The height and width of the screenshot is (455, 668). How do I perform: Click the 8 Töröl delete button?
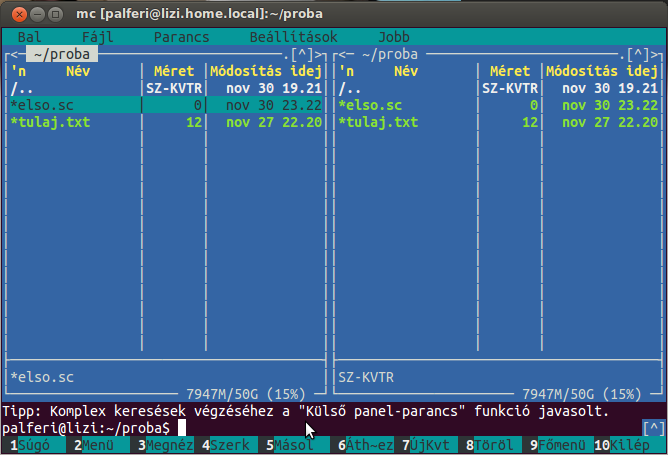(x=496, y=445)
